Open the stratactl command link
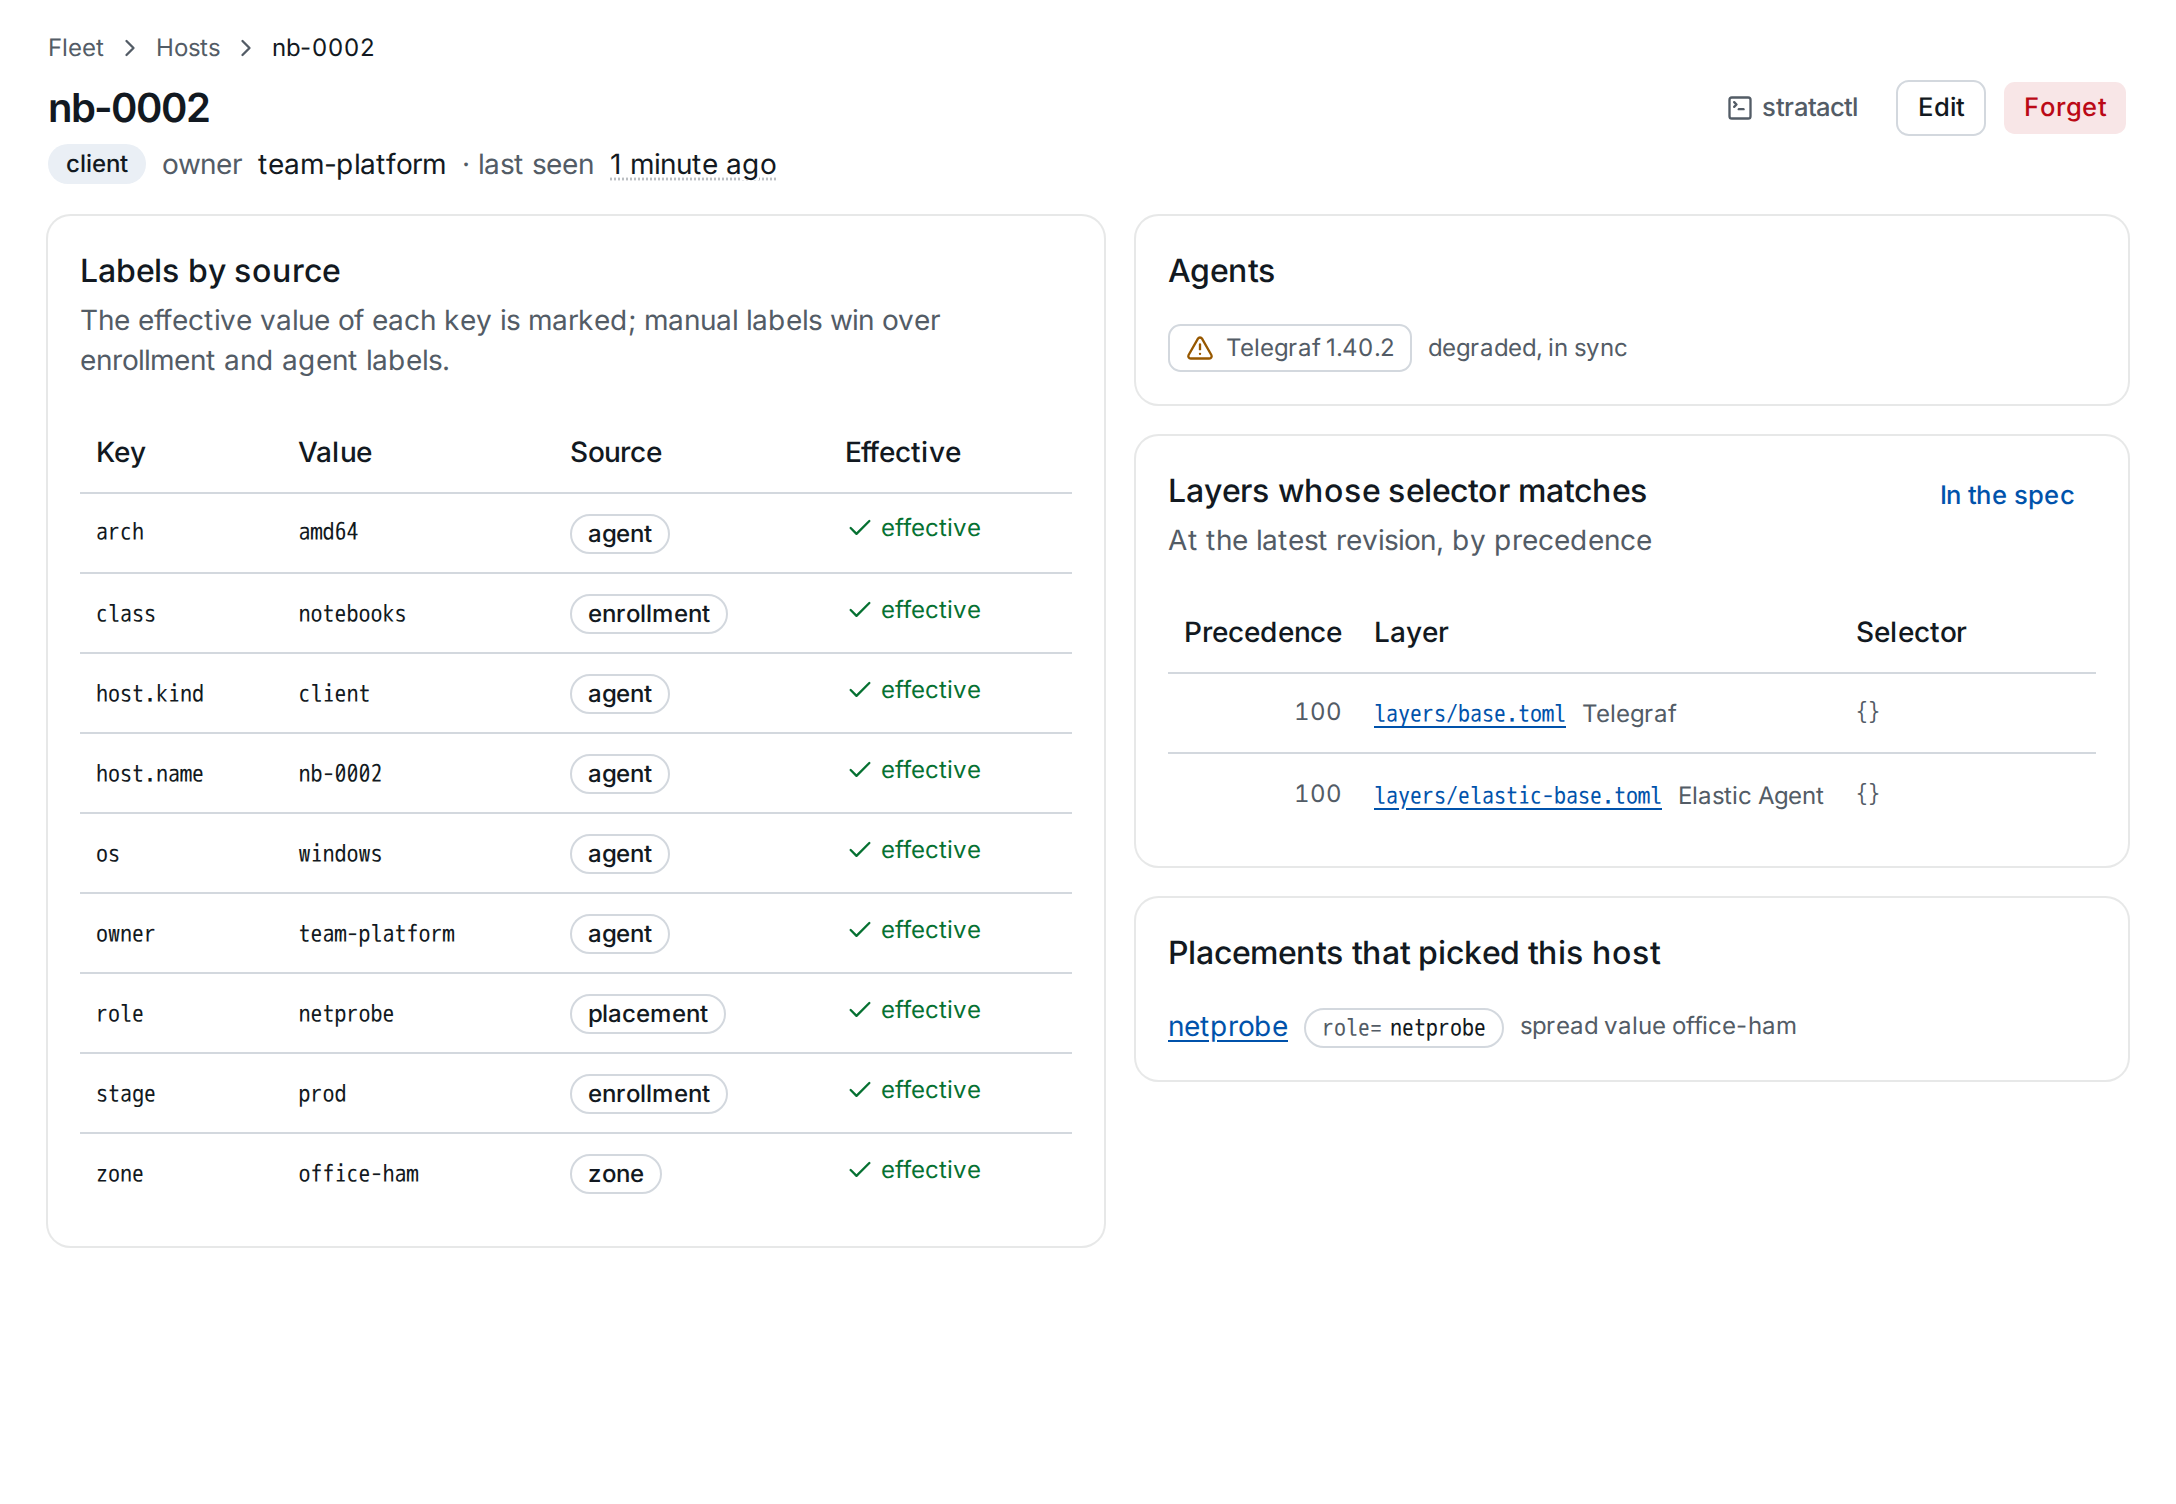The width and height of the screenshot is (2176, 1504). pos(1792,108)
